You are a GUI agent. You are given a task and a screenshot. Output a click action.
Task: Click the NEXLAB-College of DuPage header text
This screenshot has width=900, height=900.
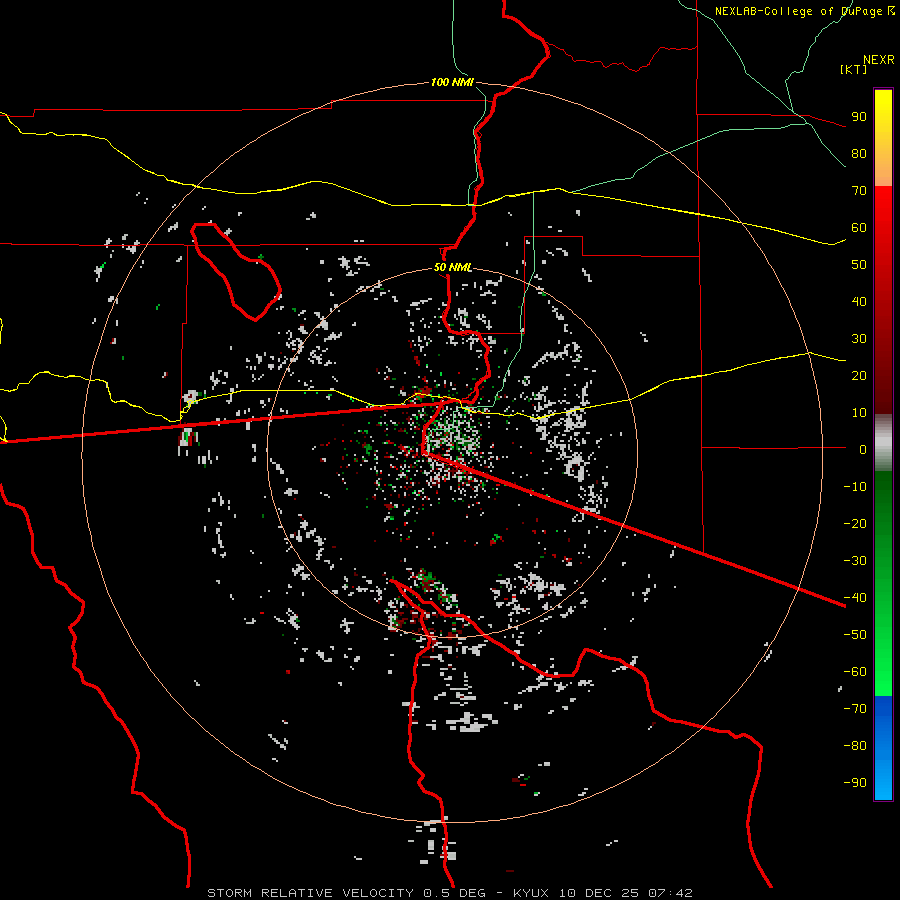[801, 11]
